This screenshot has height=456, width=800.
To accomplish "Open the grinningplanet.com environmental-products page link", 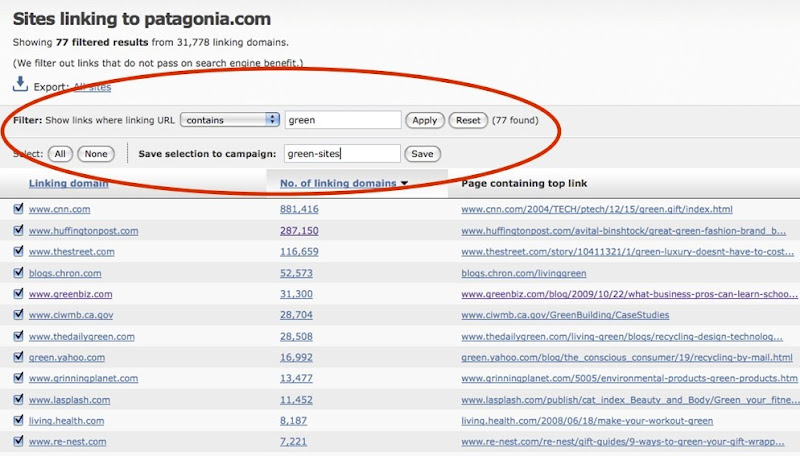I will point(629,378).
